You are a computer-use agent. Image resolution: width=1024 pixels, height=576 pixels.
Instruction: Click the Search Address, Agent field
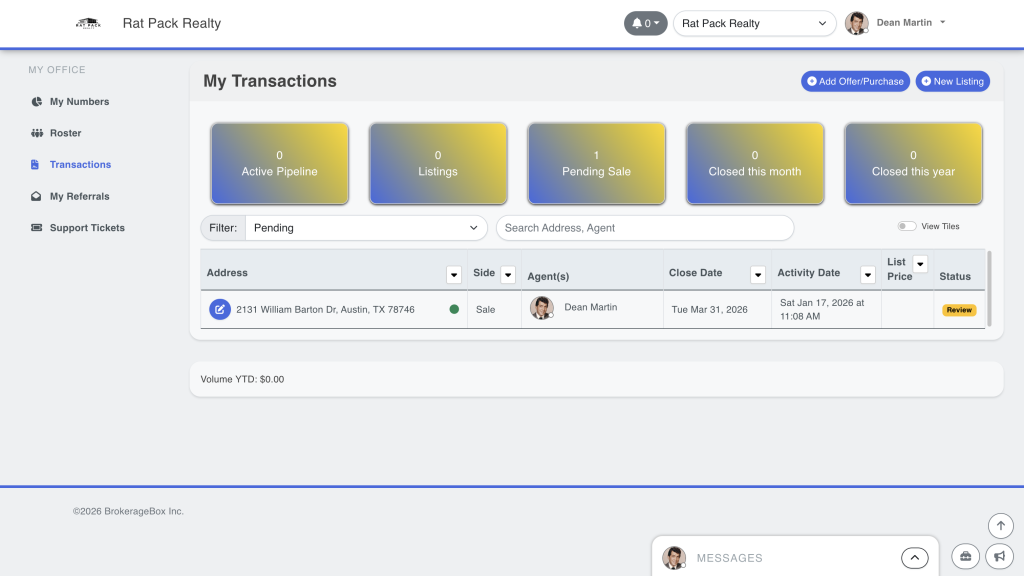click(644, 228)
